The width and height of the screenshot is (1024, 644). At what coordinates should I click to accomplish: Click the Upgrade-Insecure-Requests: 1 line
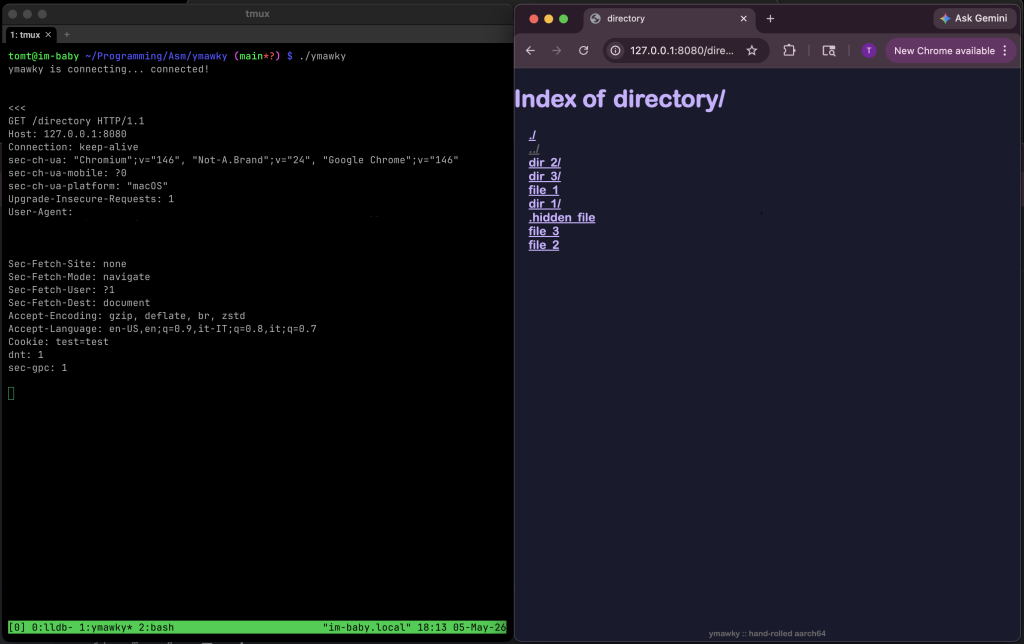91,199
